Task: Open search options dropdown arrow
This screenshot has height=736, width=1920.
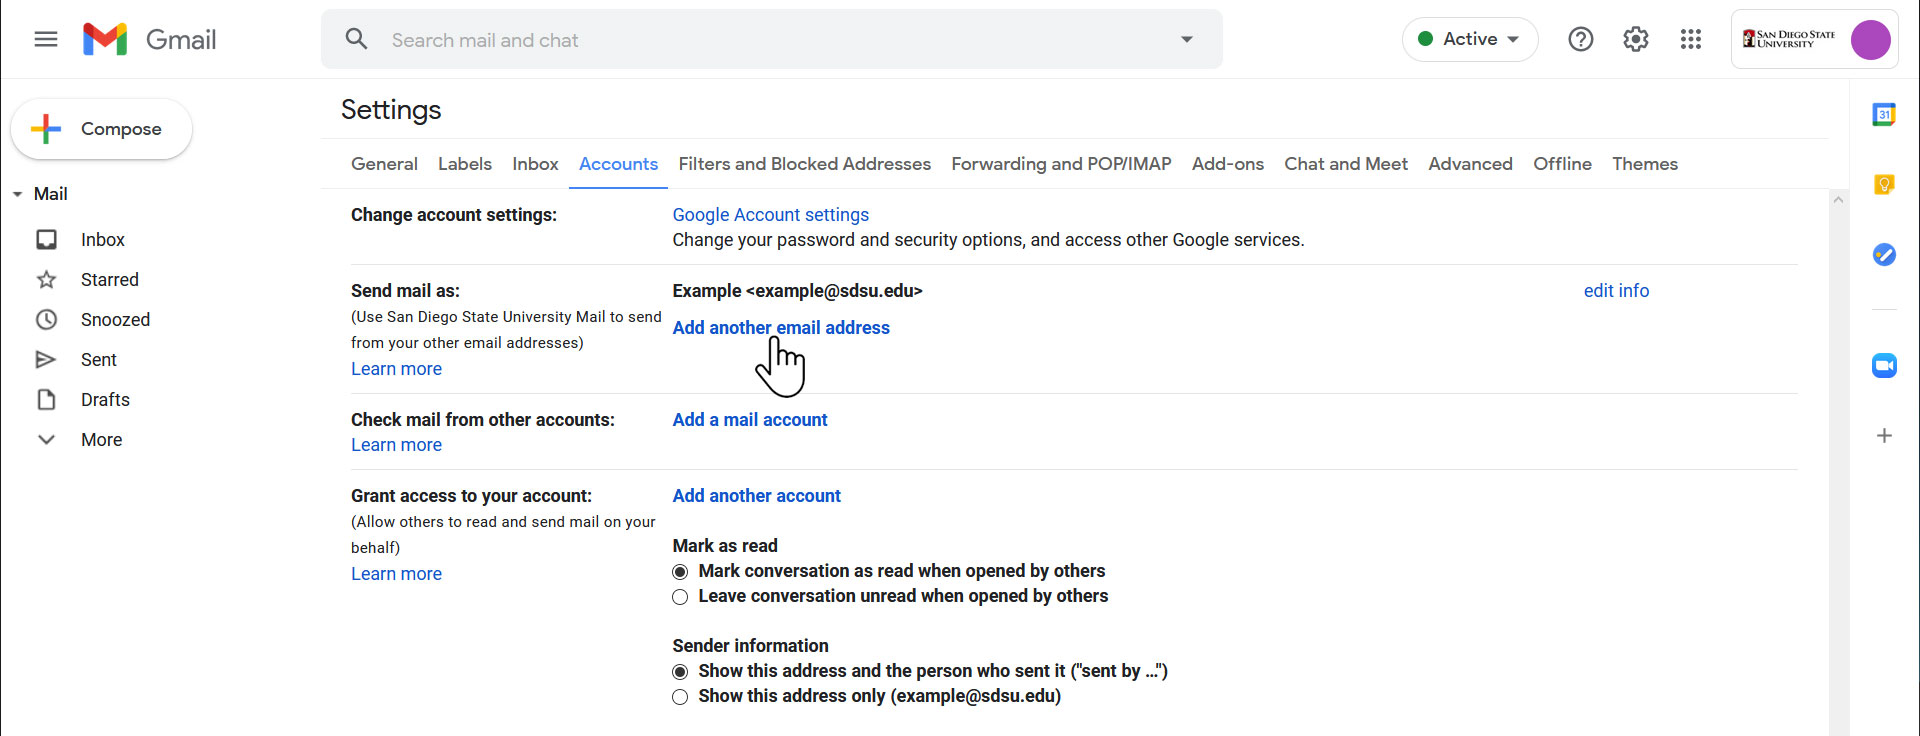Action: 1187,40
